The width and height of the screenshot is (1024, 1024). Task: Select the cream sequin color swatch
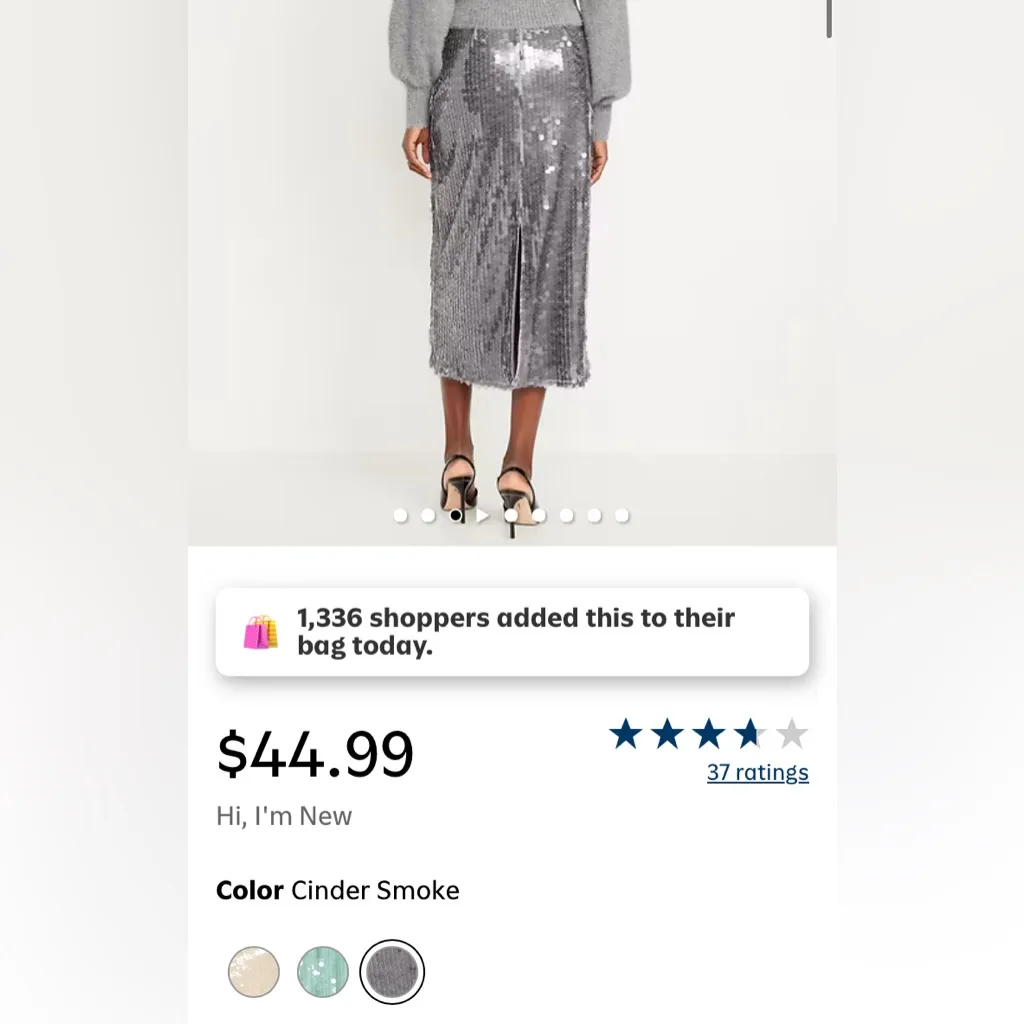coord(253,972)
